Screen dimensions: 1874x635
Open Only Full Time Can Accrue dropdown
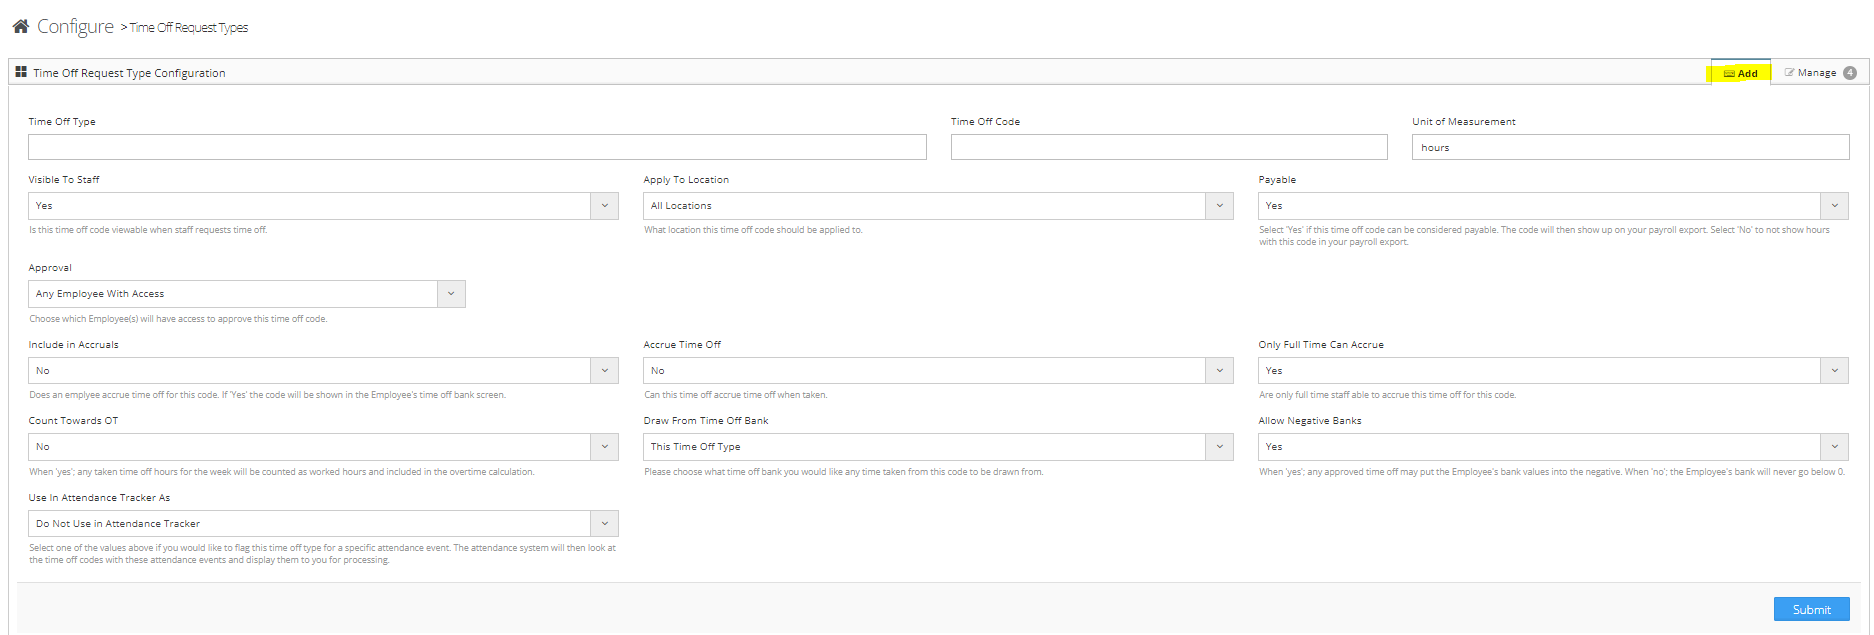(1552, 371)
